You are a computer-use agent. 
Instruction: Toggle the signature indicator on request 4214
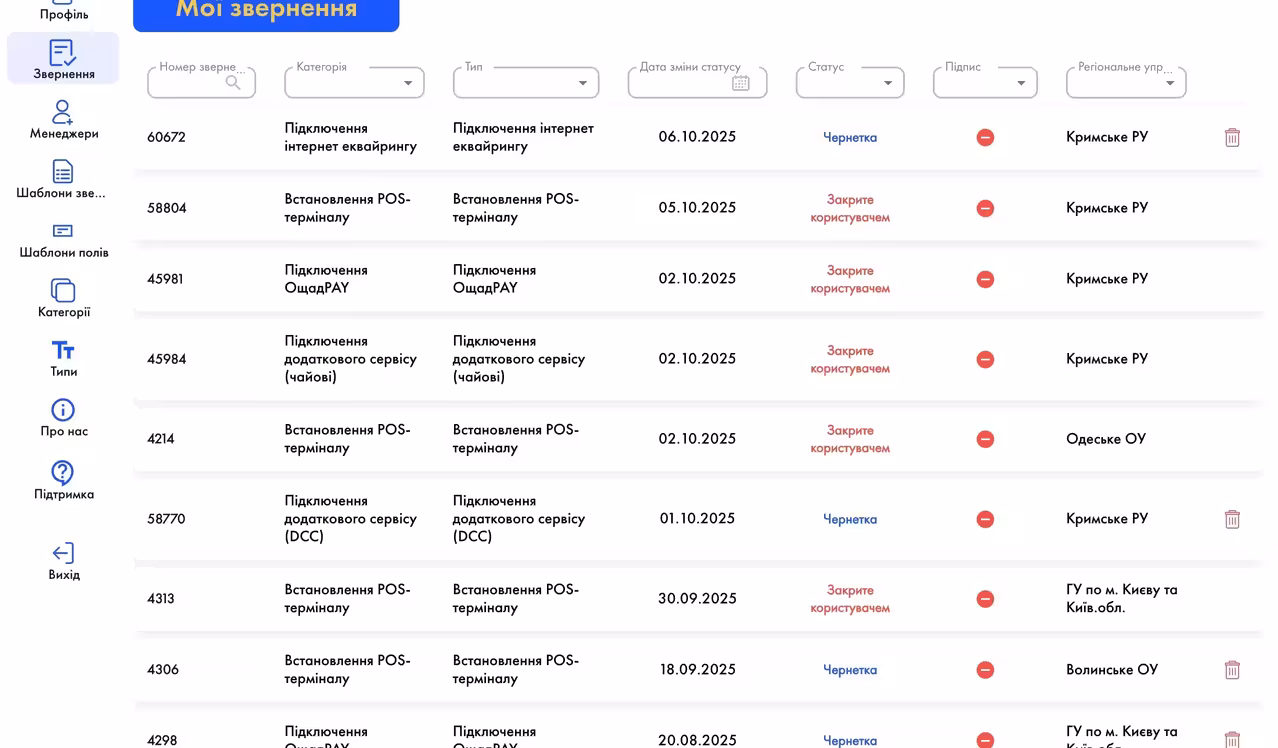(985, 439)
